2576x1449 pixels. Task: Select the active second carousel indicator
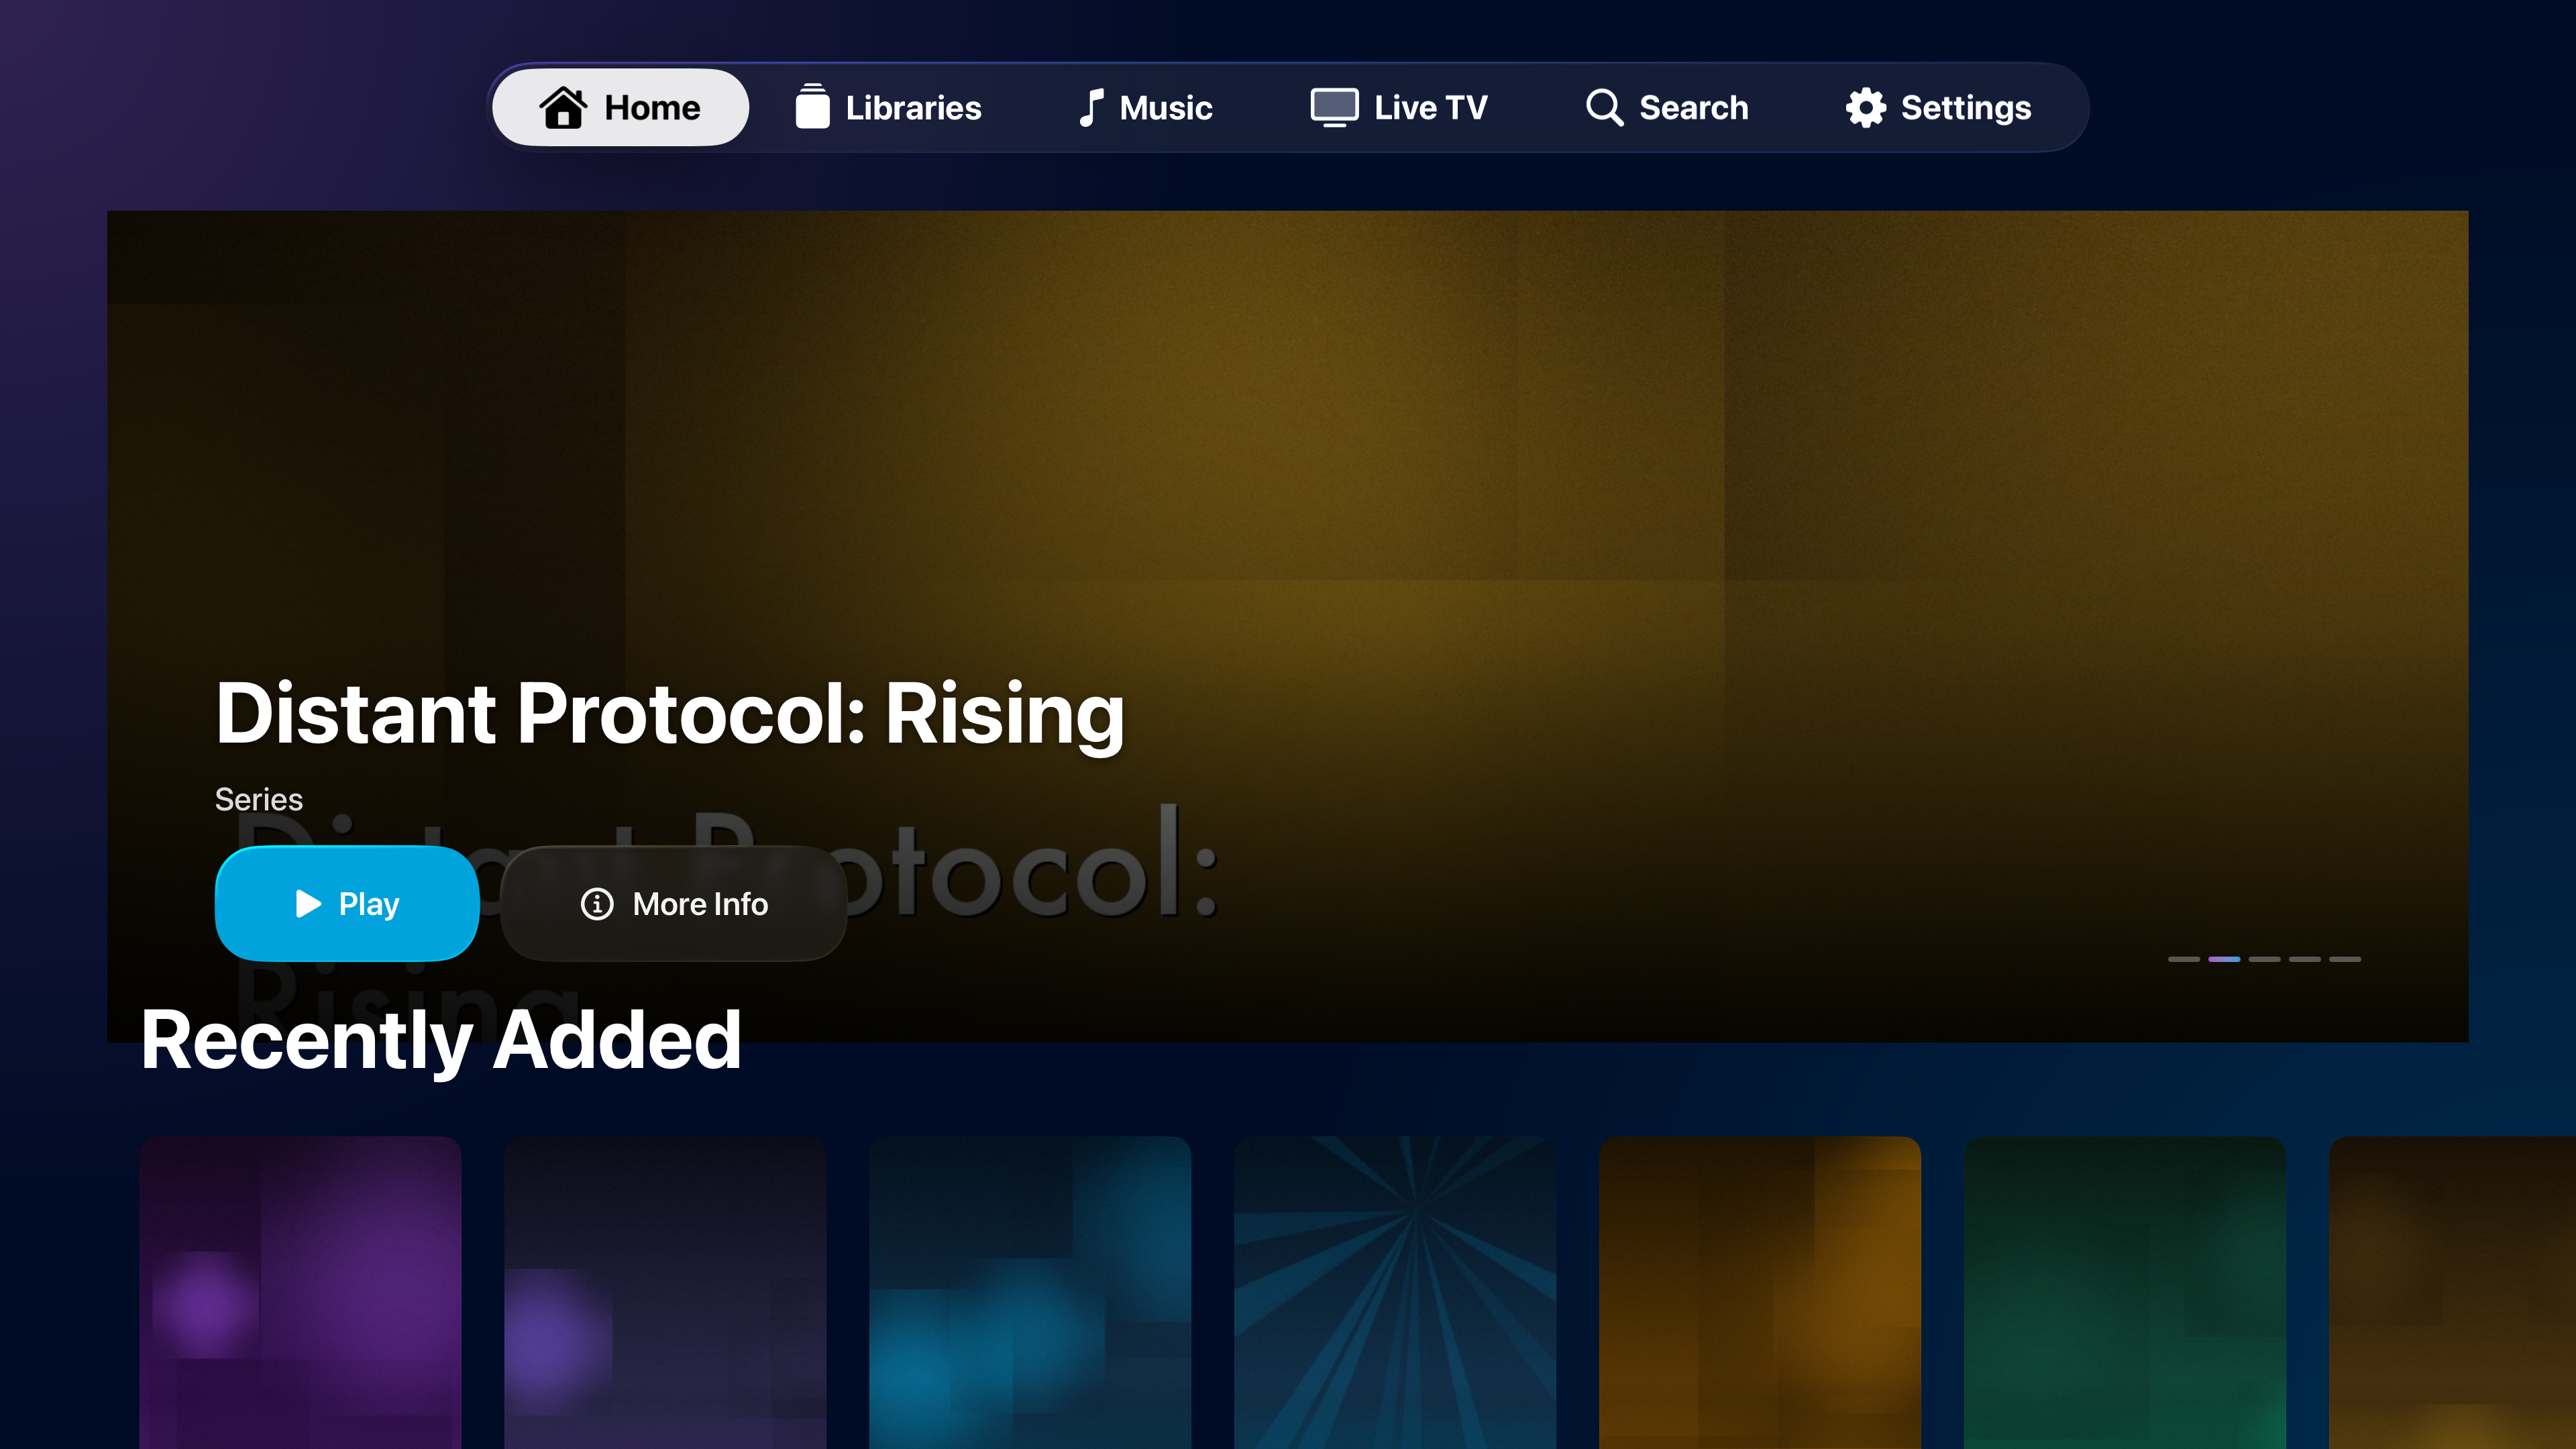[x=2224, y=959]
